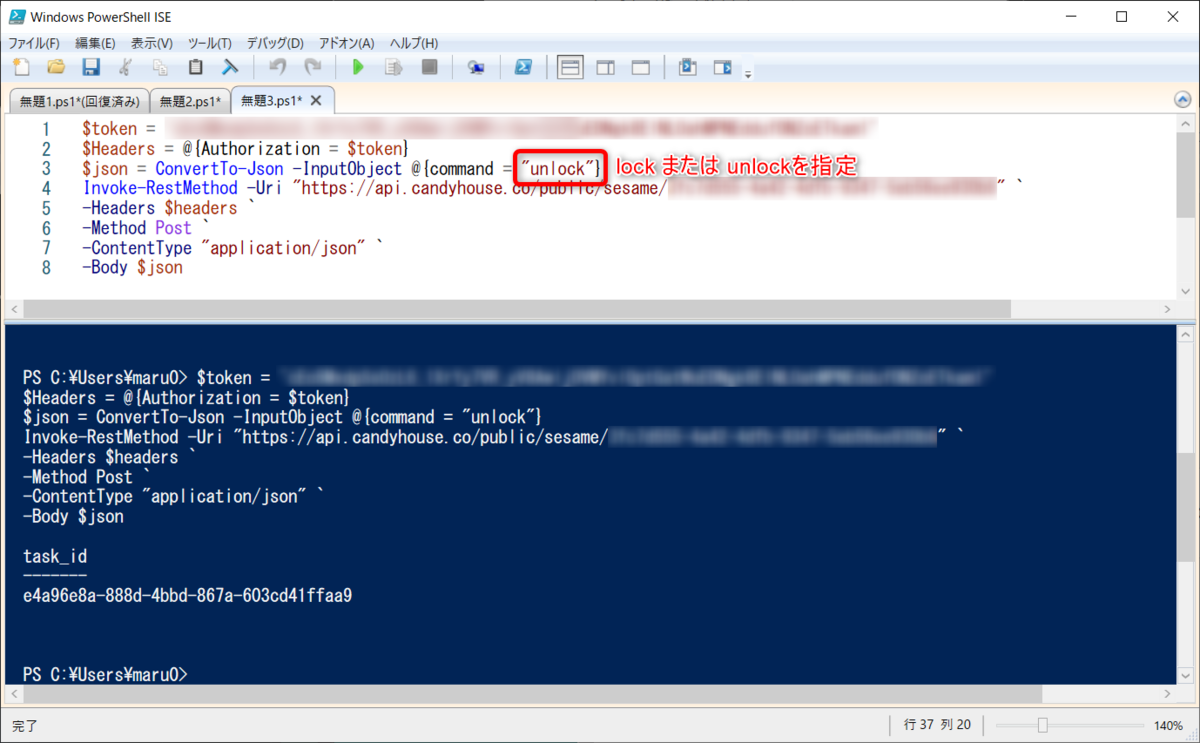This screenshot has height=743, width=1200.
Task: Open the ヘルプ(H) menu
Action: coord(413,43)
